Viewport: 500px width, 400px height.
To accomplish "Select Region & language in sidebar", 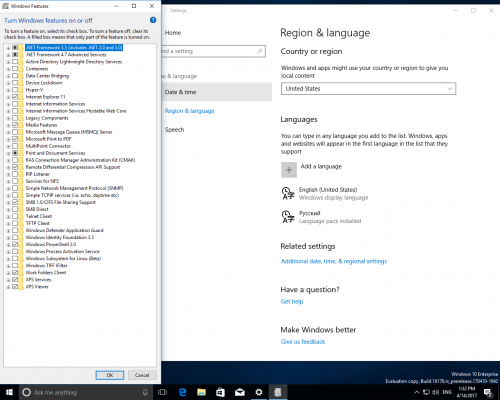I will (x=189, y=111).
